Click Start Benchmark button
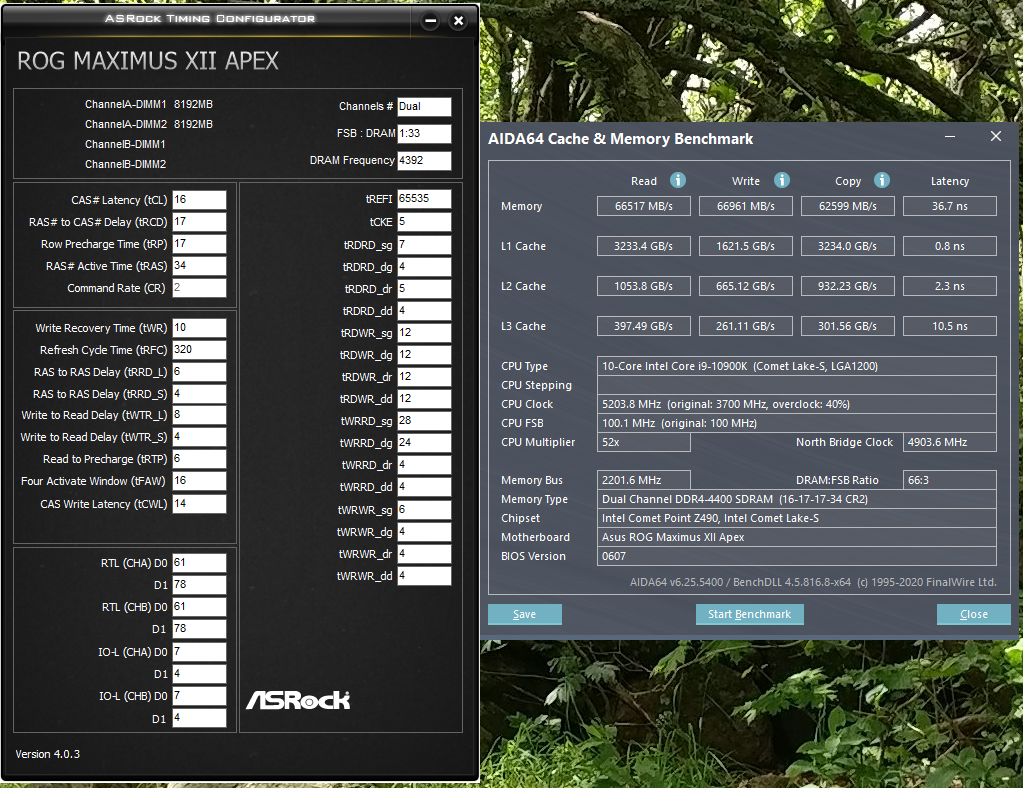The height and width of the screenshot is (788, 1023). [x=750, y=614]
